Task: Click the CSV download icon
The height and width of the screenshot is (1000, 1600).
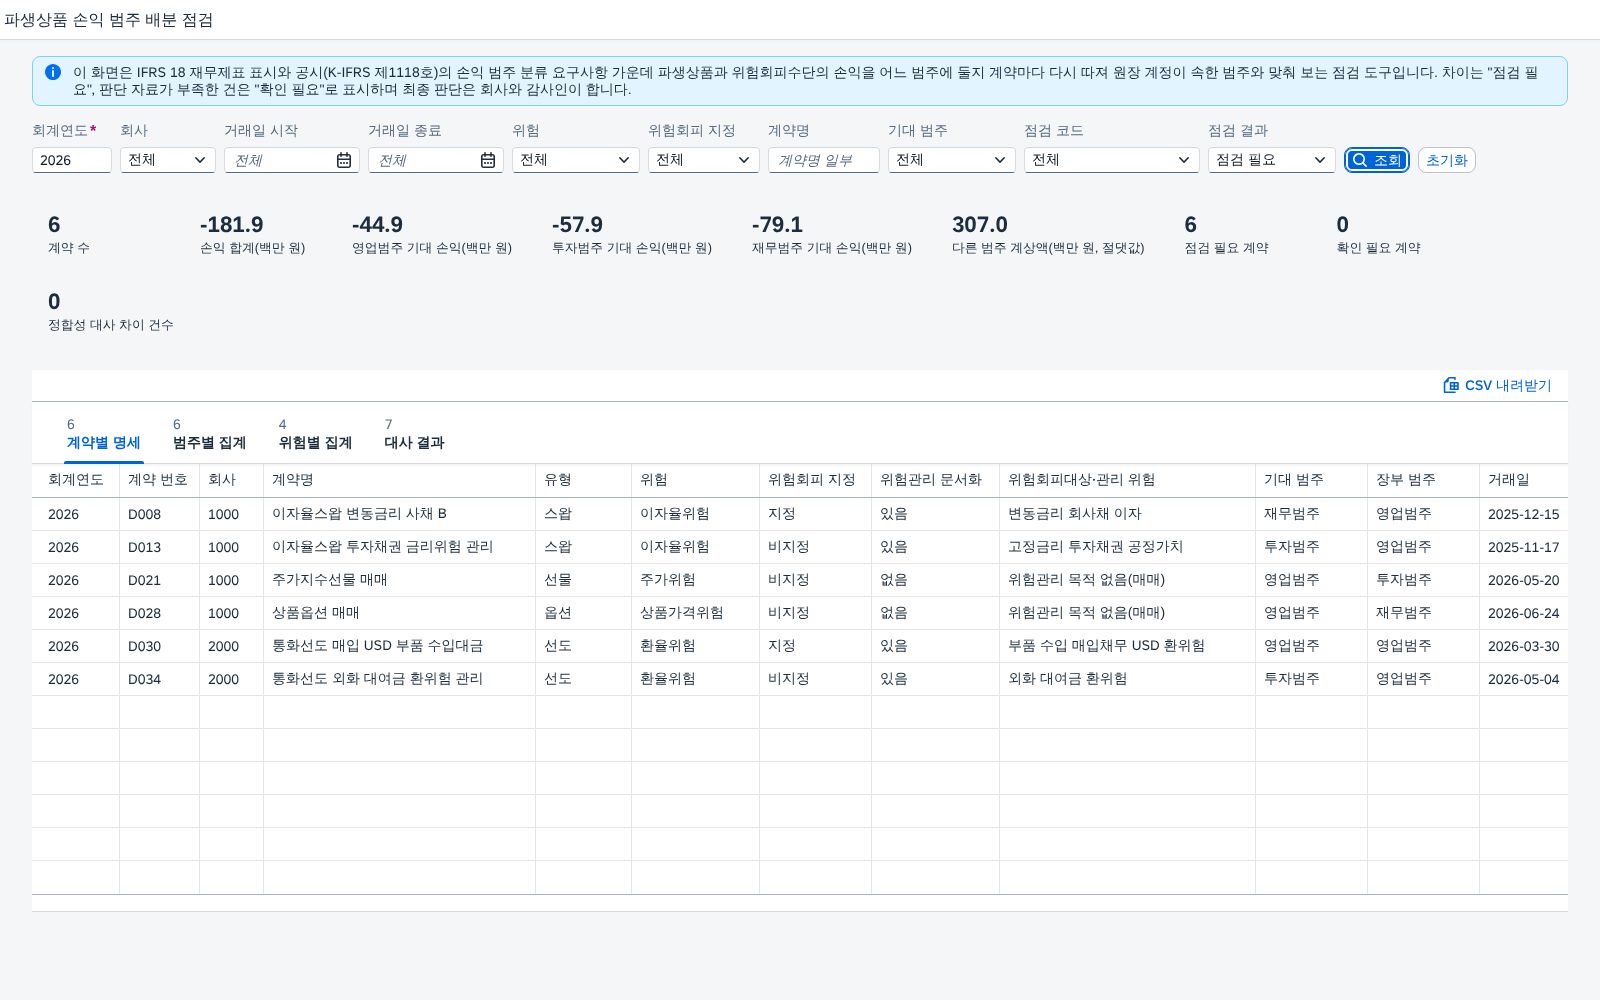Action: [1451, 385]
